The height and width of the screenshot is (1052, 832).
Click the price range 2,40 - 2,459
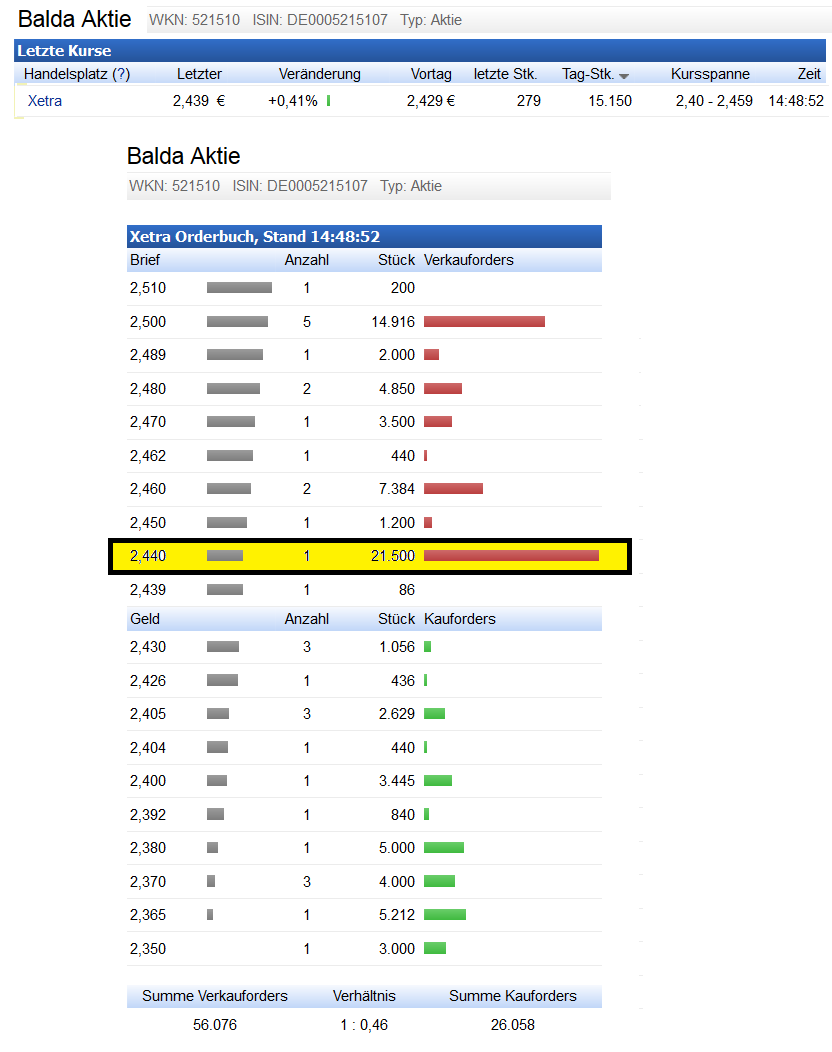[x=714, y=101]
